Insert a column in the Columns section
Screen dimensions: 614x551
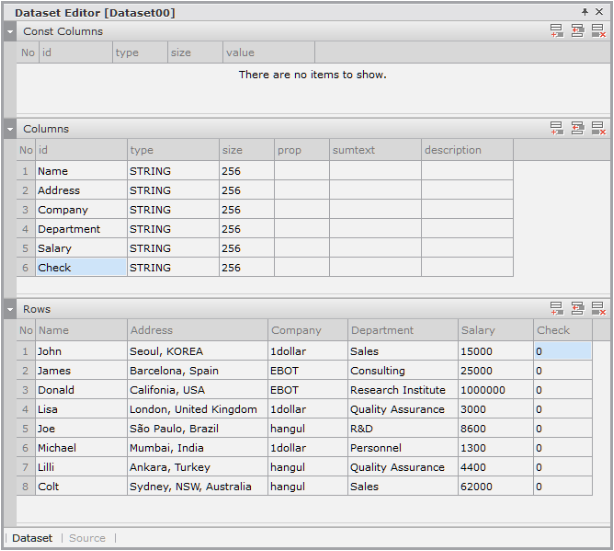click(577, 128)
